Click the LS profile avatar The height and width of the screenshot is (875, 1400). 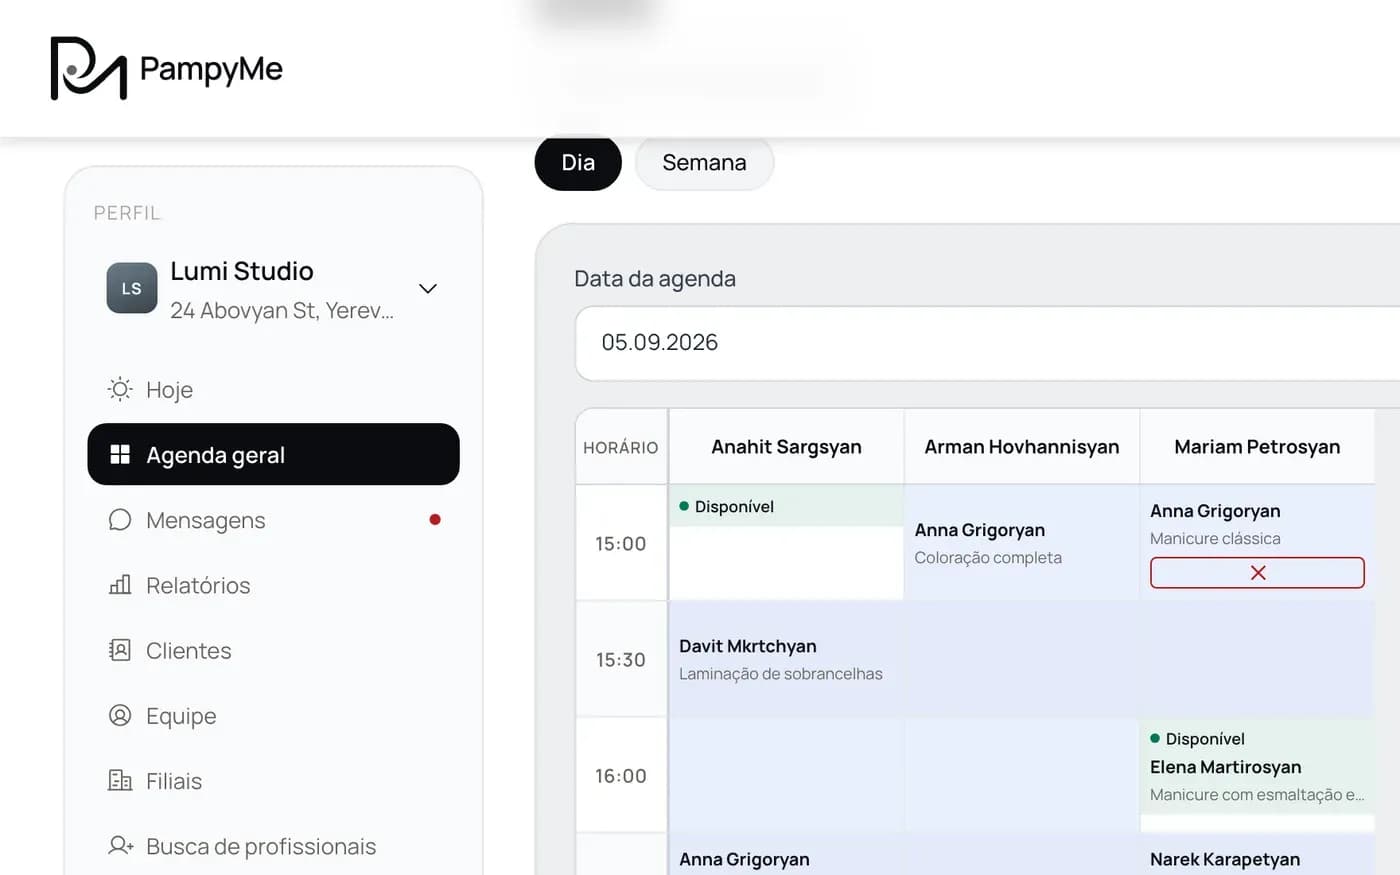(x=132, y=288)
